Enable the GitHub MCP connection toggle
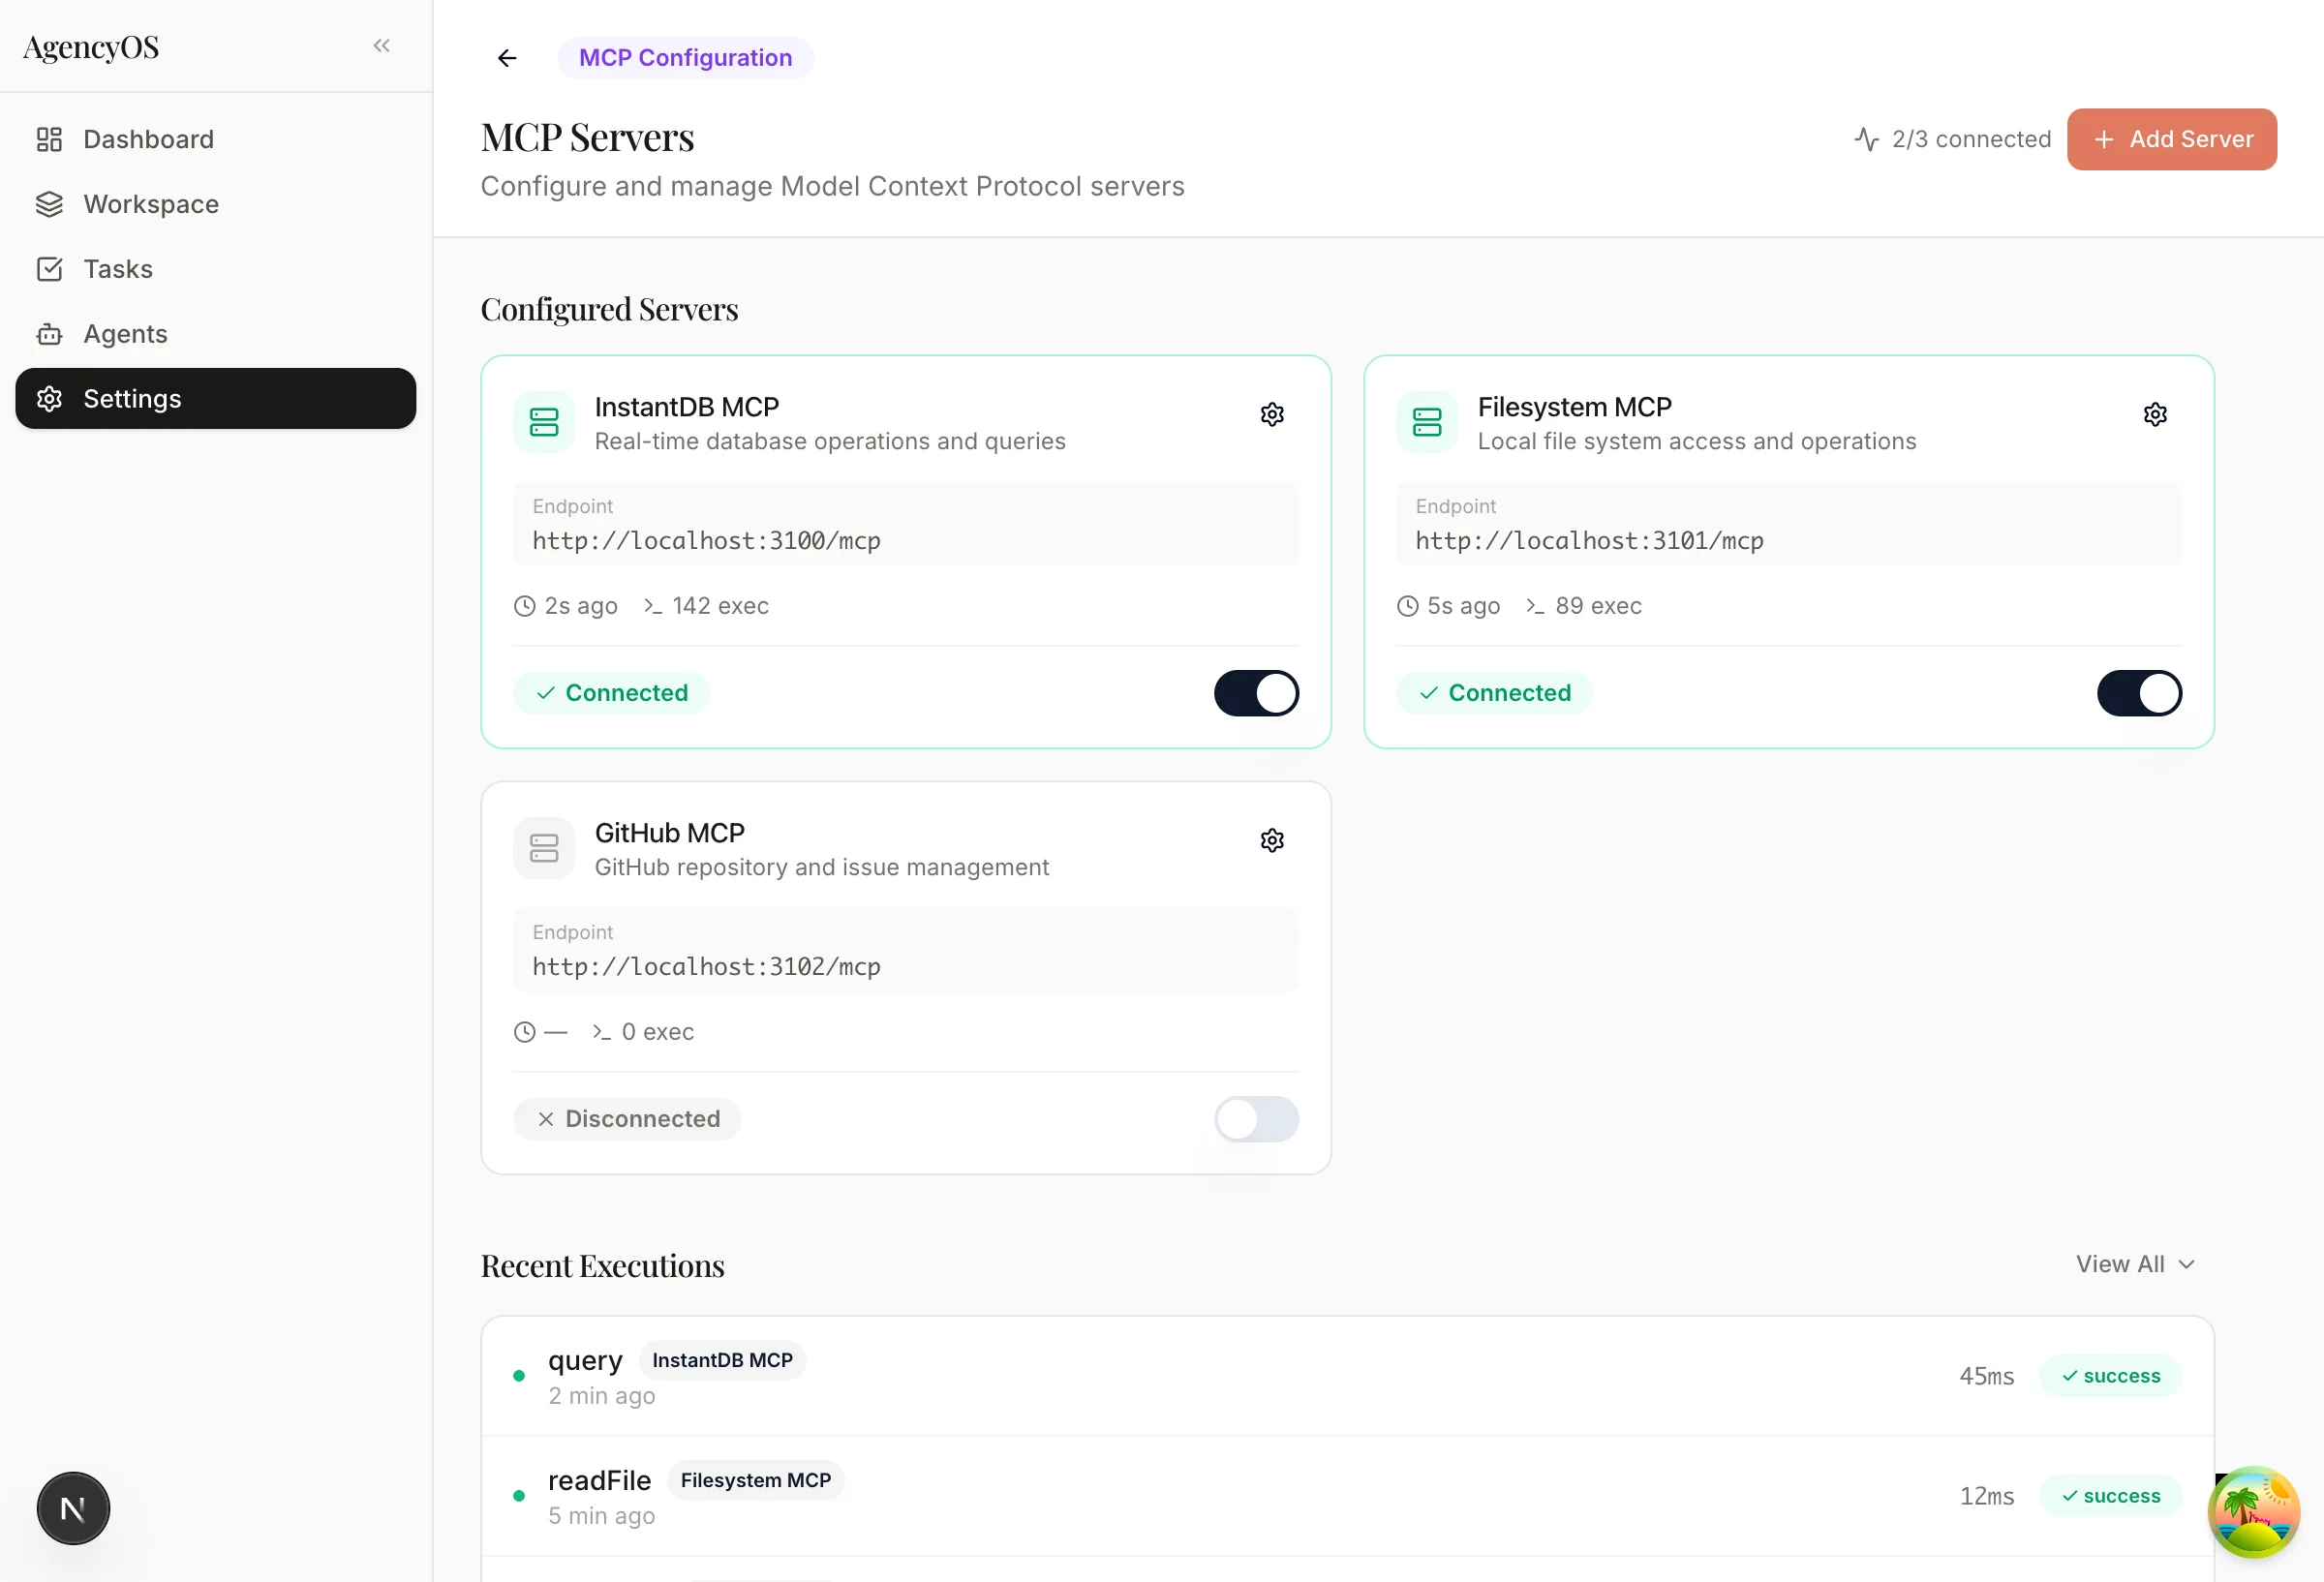Screen dimensions: 2324x1582 pyautogui.click(x=1256, y=1119)
